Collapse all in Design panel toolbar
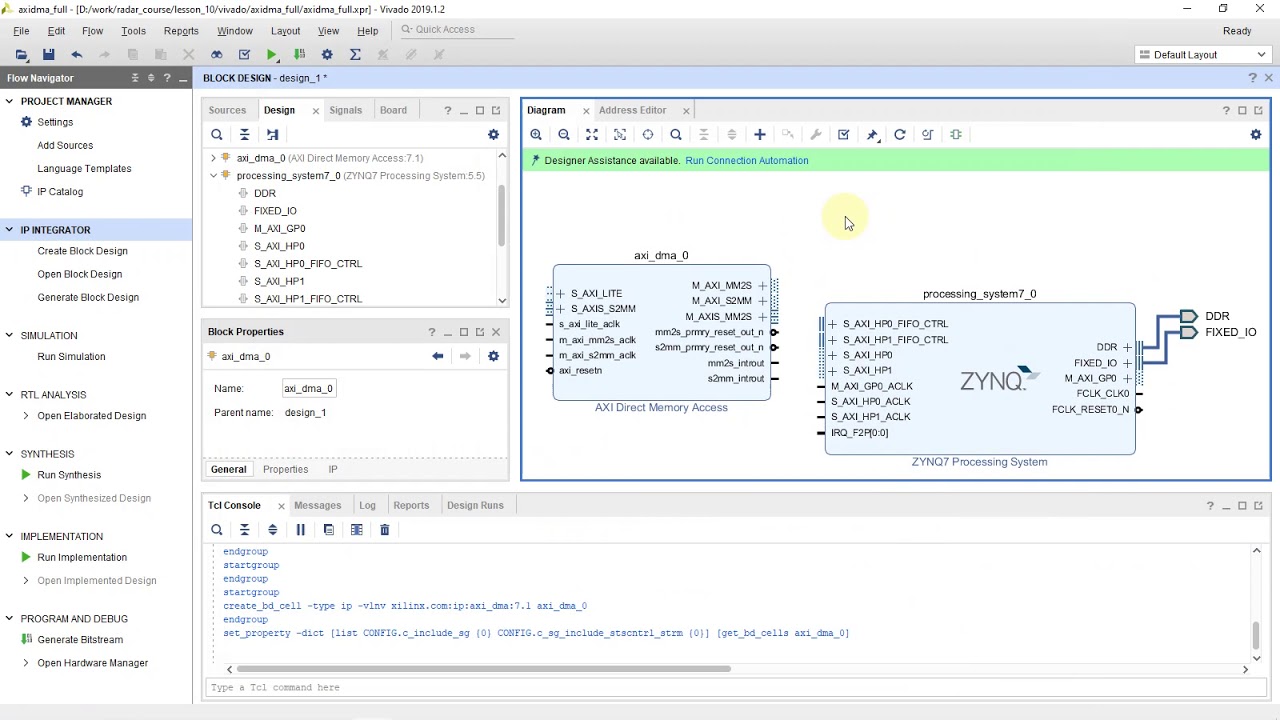Image resolution: width=1280 pixels, height=720 pixels. tap(244, 135)
